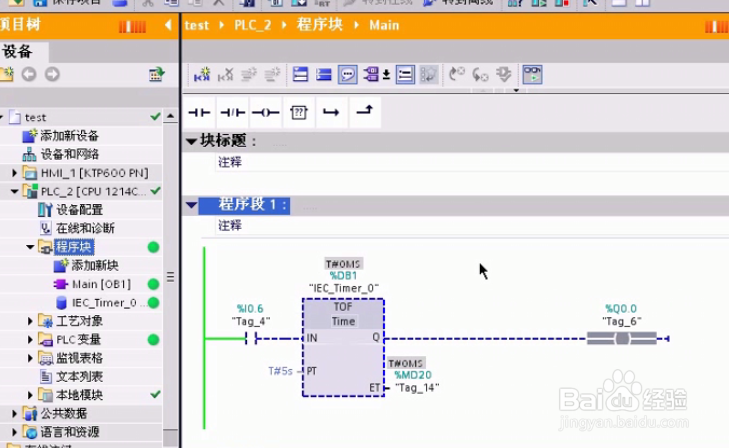Expand the PLC 变量 folder
The width and height of the screenshot is (729, 448).
click(30, 339)
